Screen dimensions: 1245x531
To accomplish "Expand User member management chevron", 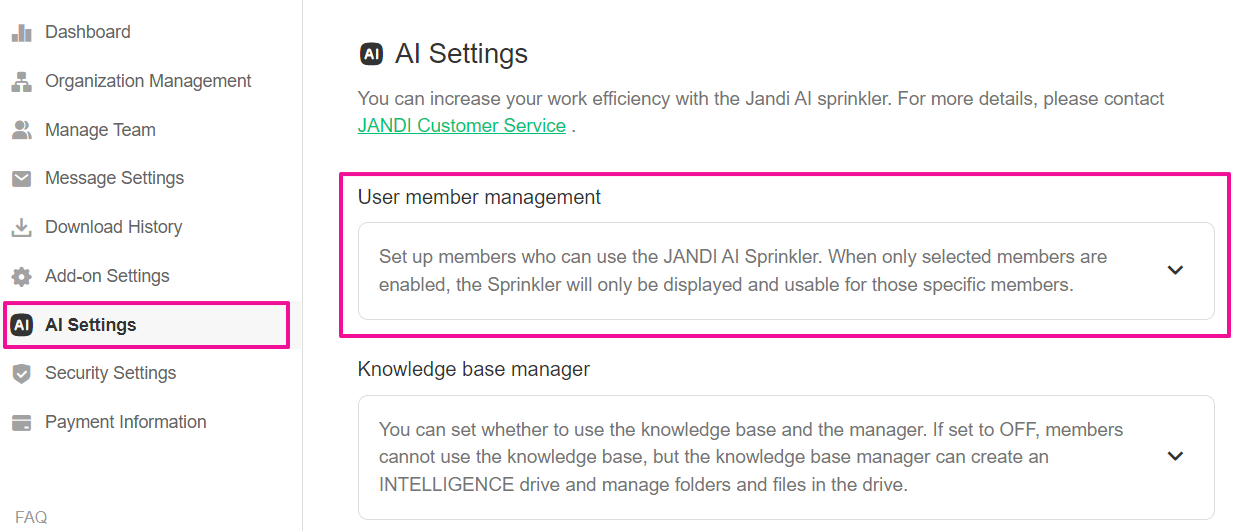I will (1175, 270).
